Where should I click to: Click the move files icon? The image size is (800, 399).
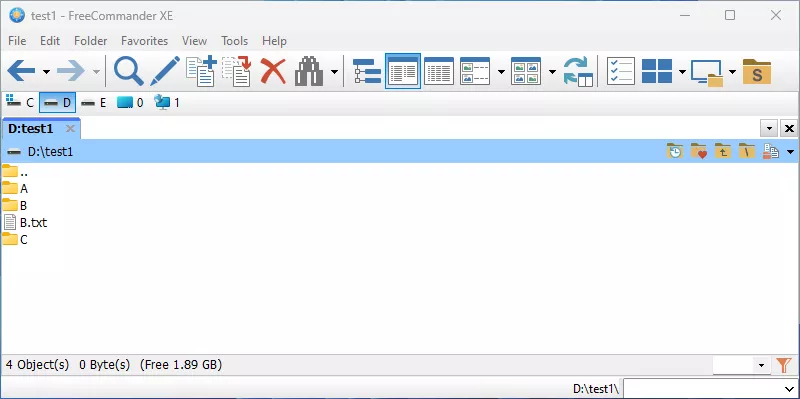click(x=237, y=71)
